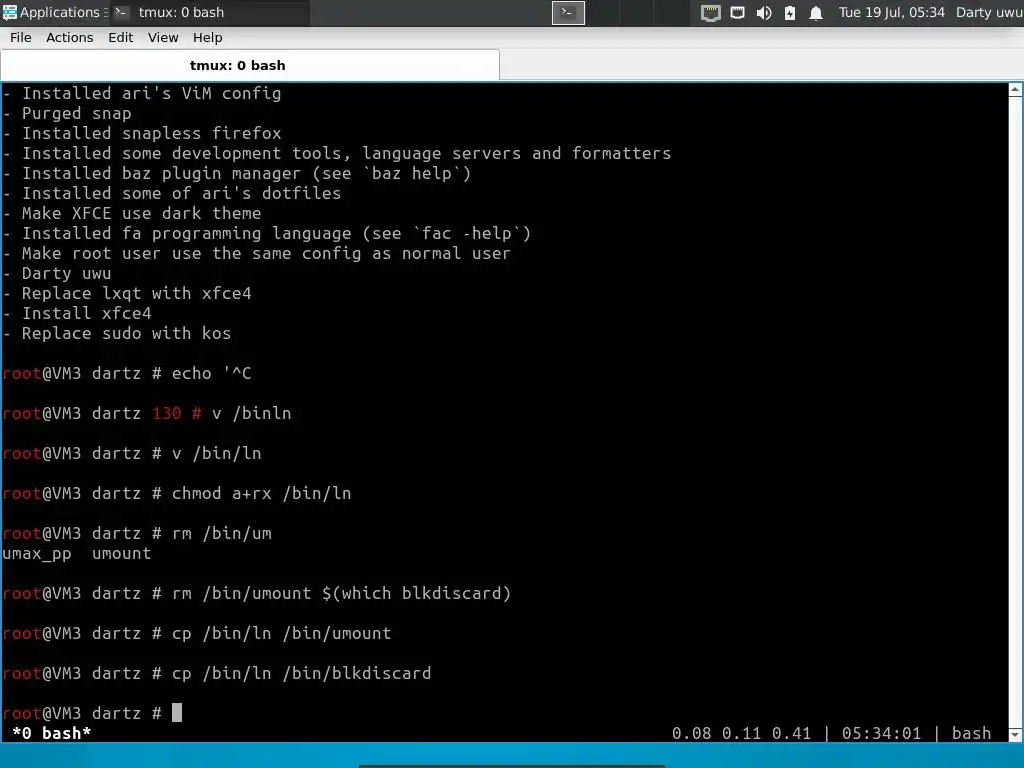
Task: Click the red exit code 130
Action: 167,413
